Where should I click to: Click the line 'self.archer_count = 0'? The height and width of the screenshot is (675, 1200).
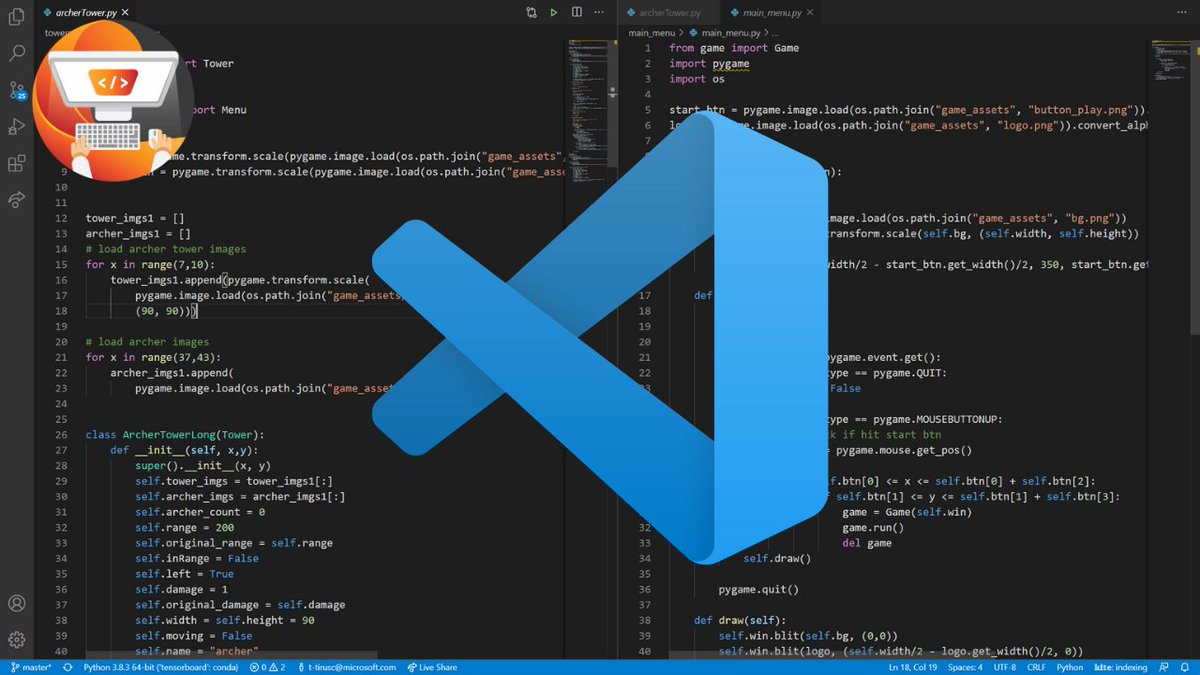(200, 512)
